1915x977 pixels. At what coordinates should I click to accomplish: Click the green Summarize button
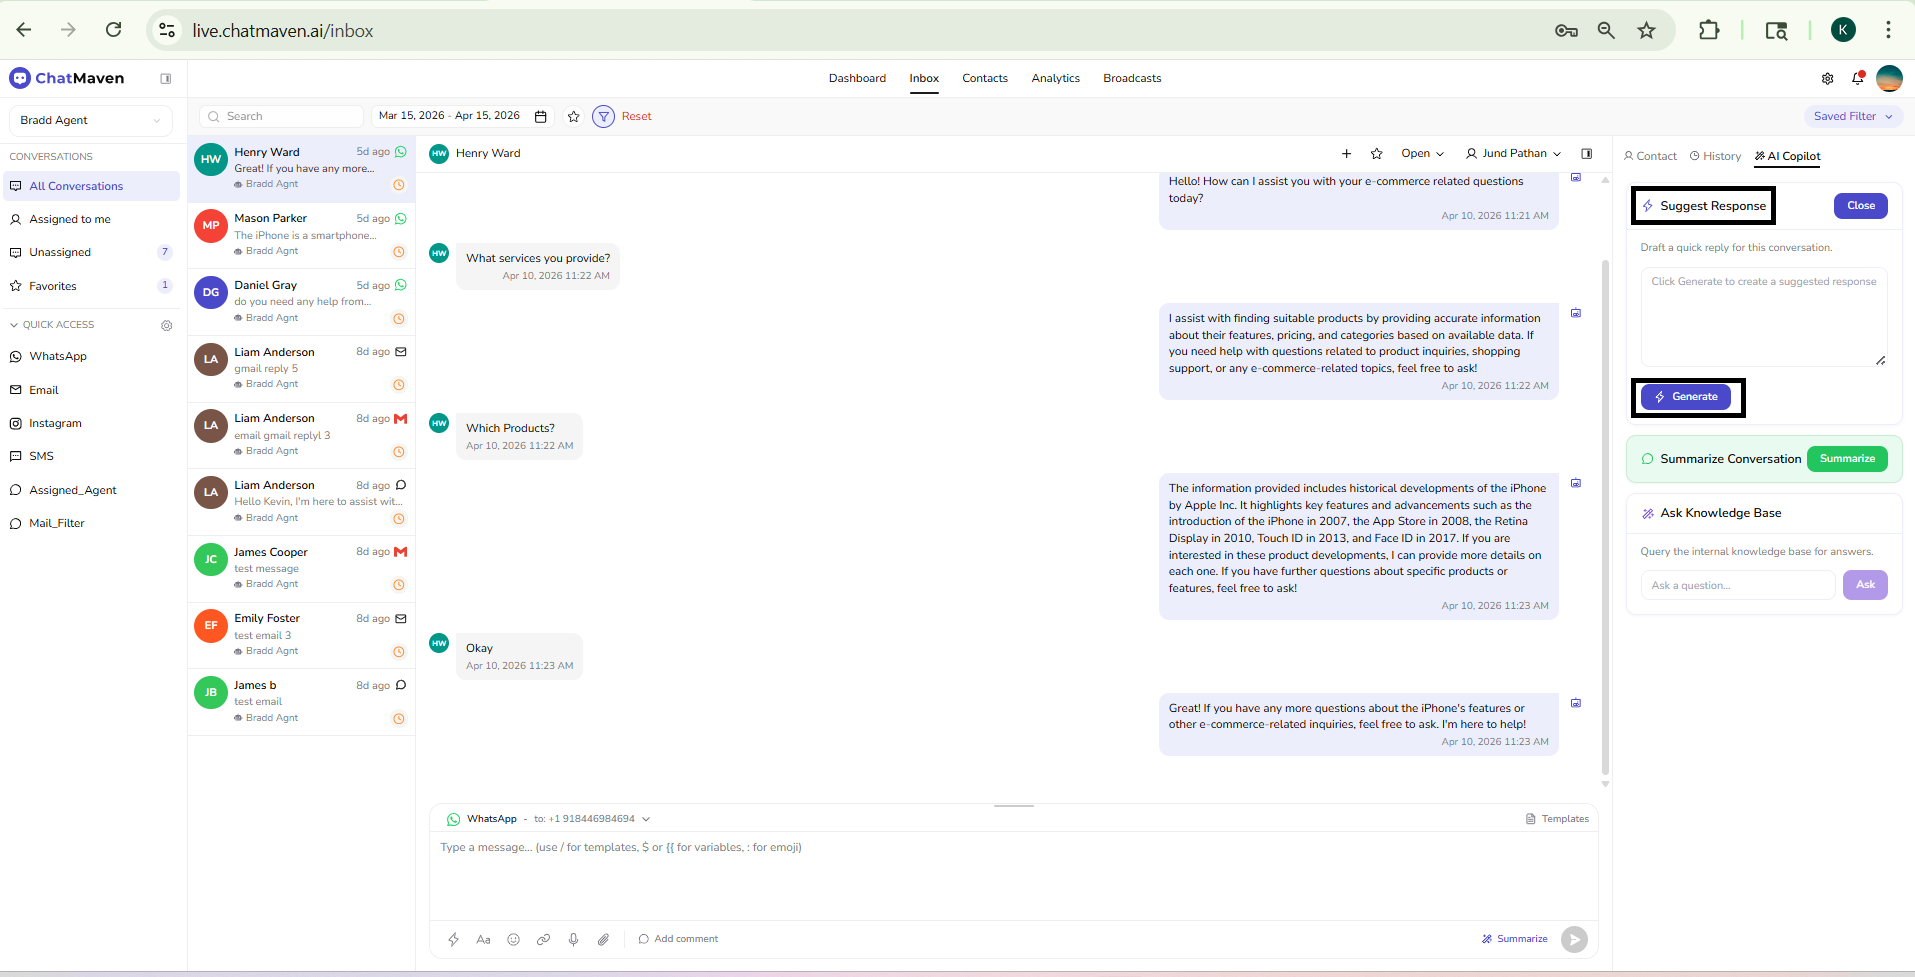[x=1846, y=459]
